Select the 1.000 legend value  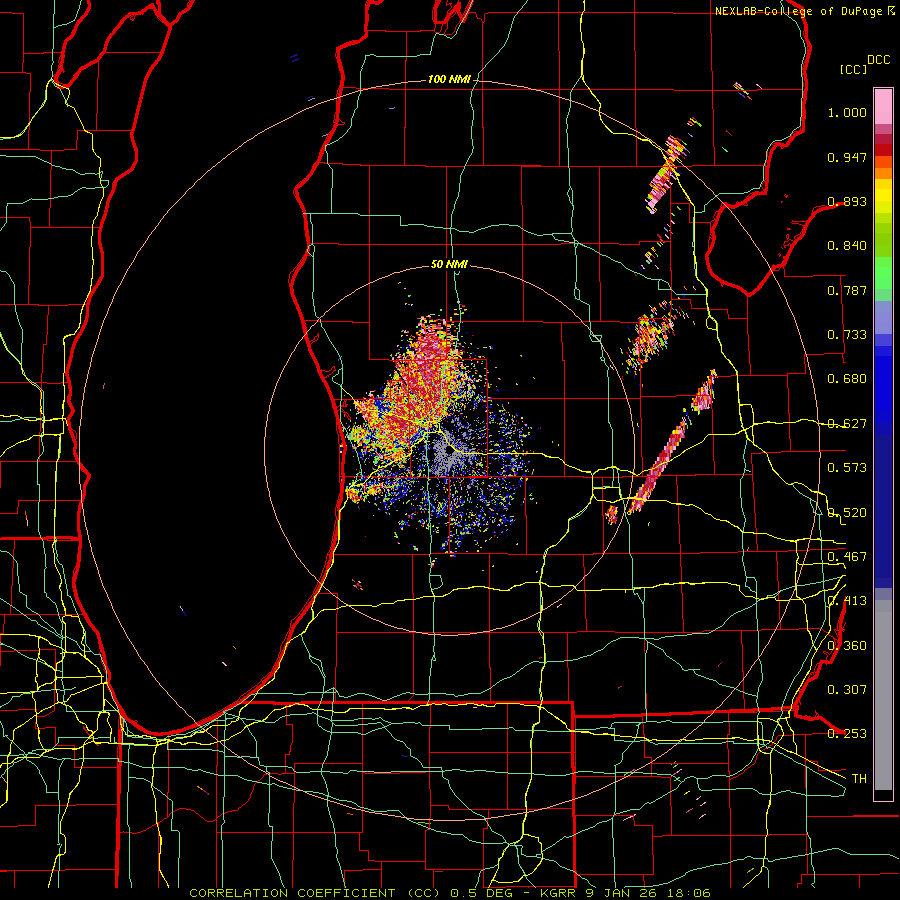pos(847,112)
